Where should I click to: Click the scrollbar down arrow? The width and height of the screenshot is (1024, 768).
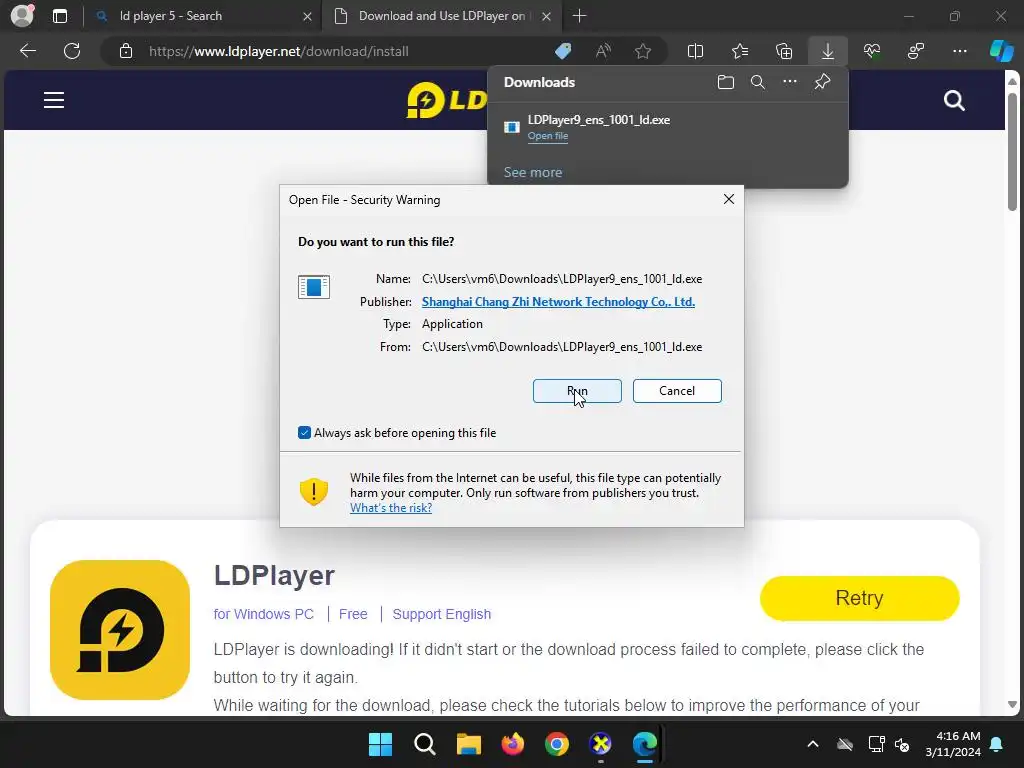(1012, 705)
